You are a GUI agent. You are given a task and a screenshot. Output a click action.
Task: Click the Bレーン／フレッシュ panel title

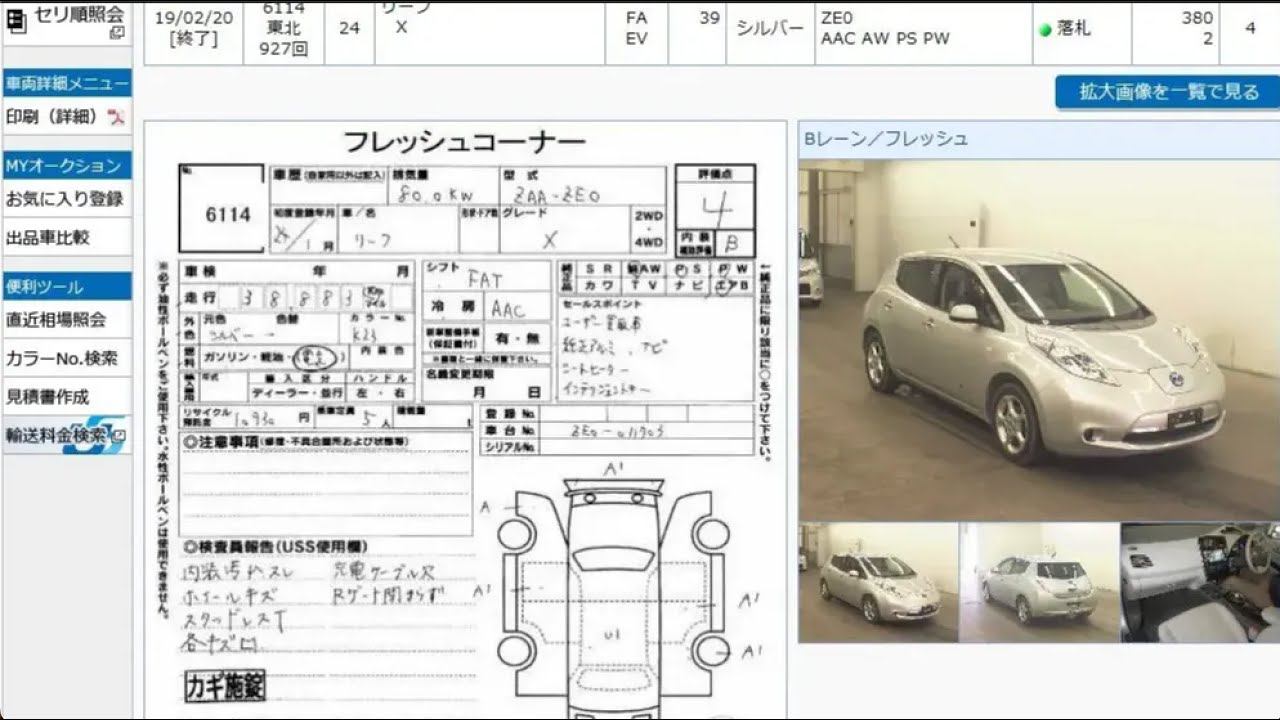[886, 139]
